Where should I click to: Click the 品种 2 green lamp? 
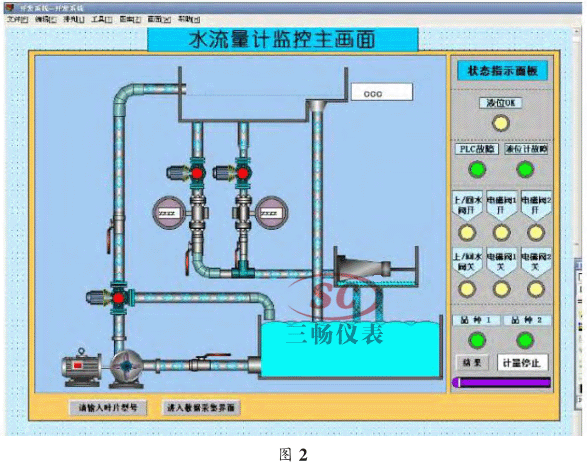[525, 340]
